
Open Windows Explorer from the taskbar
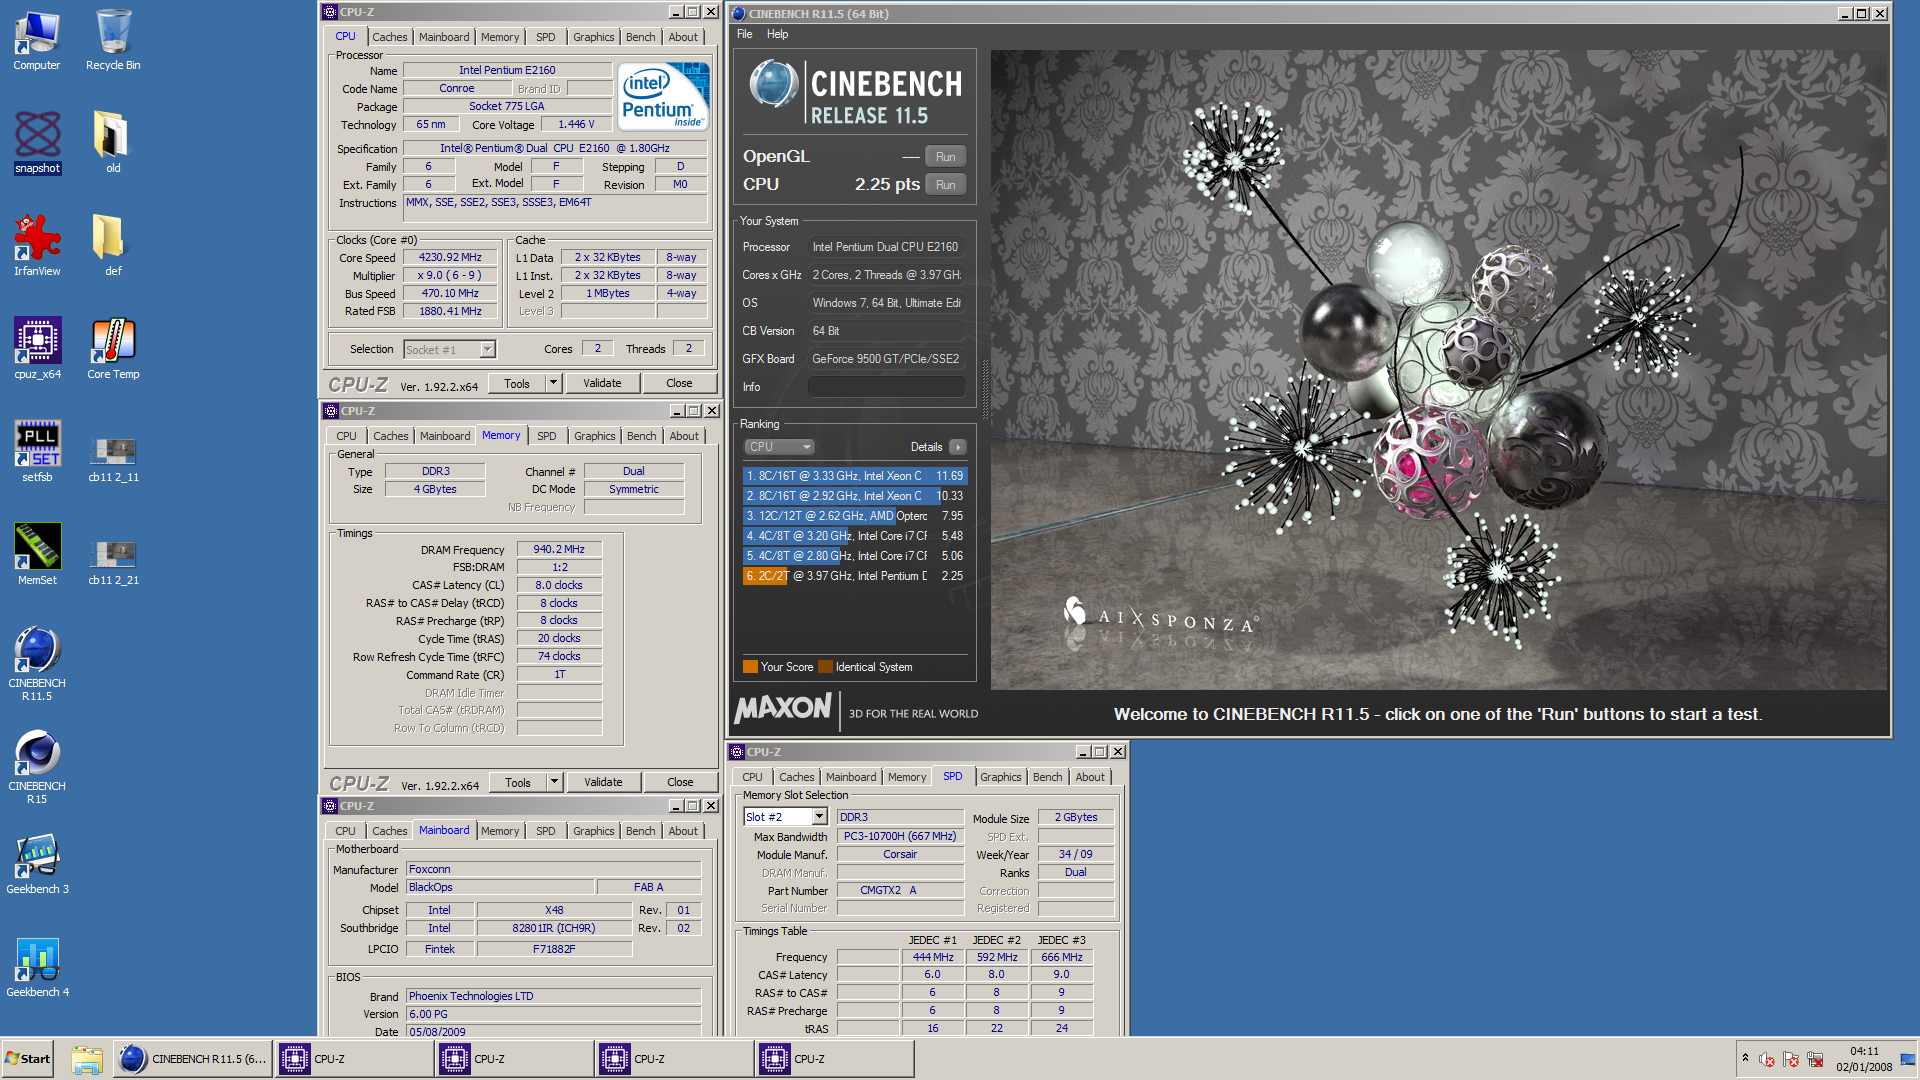coord(86,1059)
